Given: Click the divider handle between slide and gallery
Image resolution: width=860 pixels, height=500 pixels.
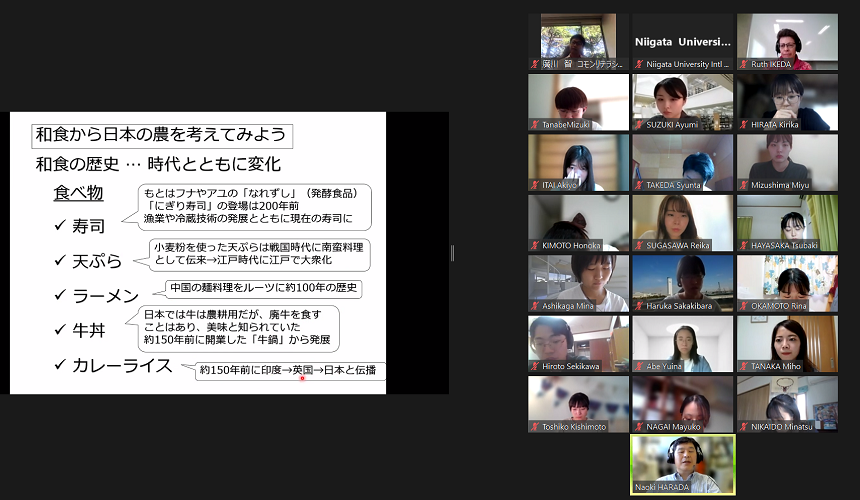Looking at the screenshot, I should [452, 252].
